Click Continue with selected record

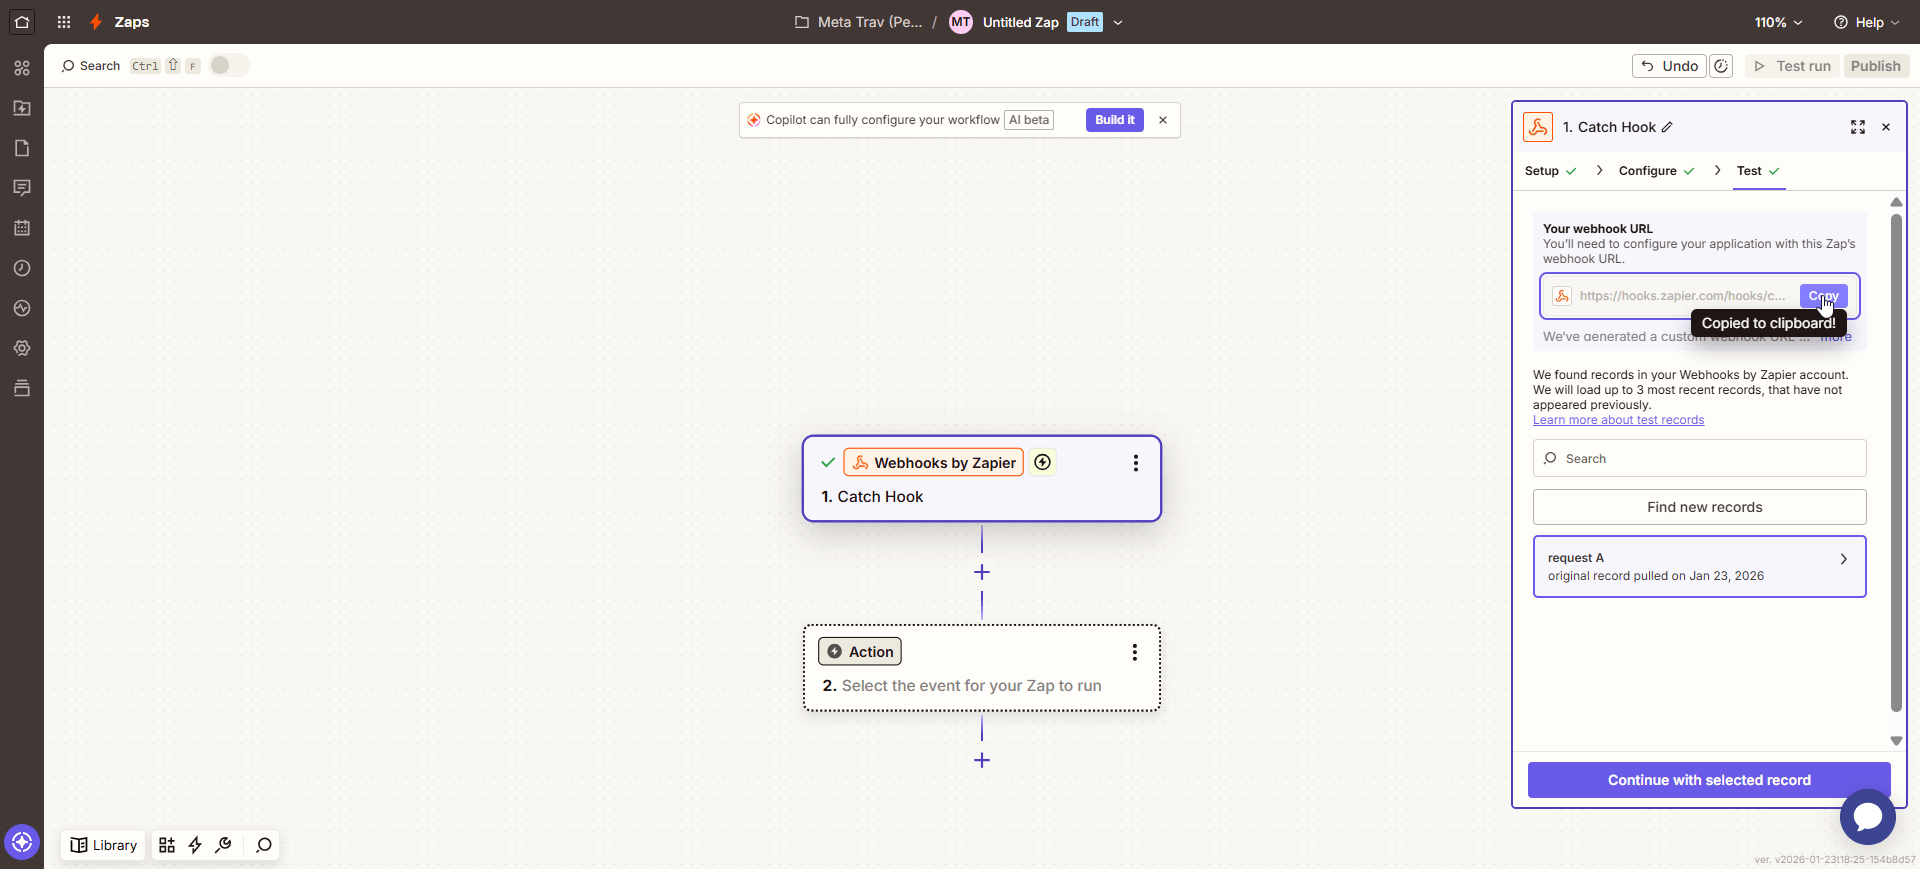[x=1709, y=780]
